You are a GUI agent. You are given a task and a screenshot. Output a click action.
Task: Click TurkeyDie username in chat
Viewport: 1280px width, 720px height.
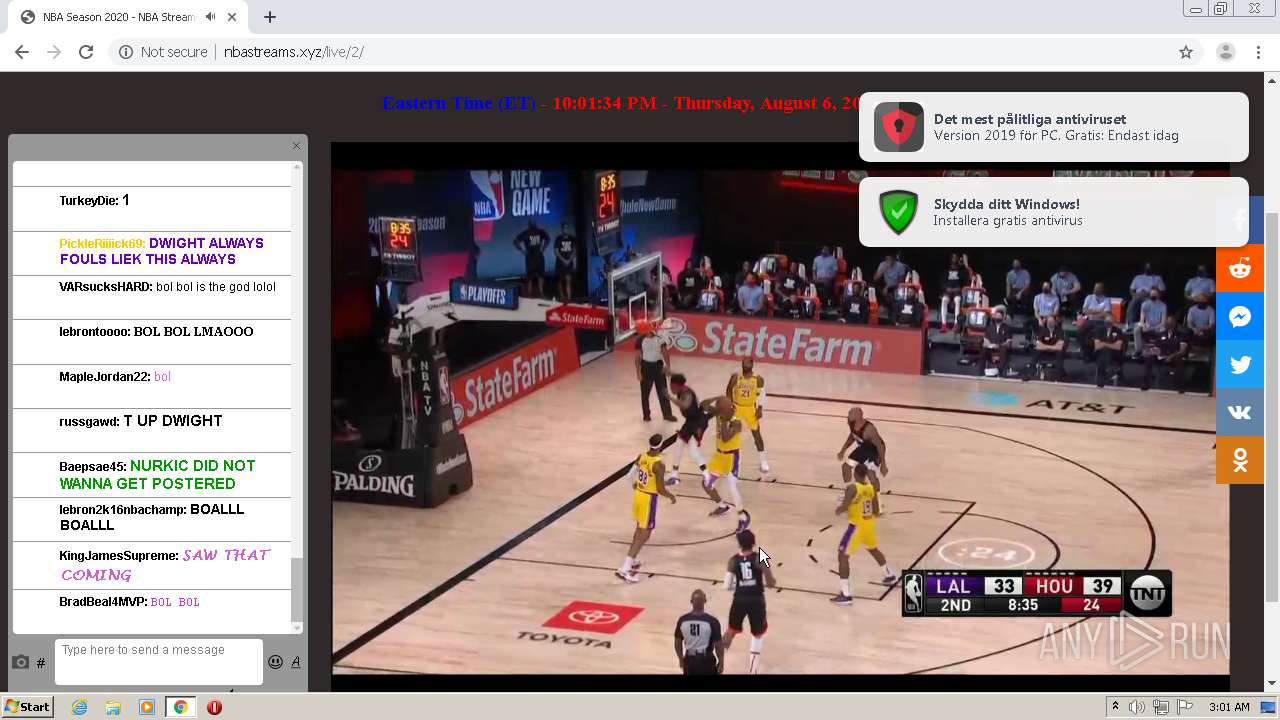point(87,201)
